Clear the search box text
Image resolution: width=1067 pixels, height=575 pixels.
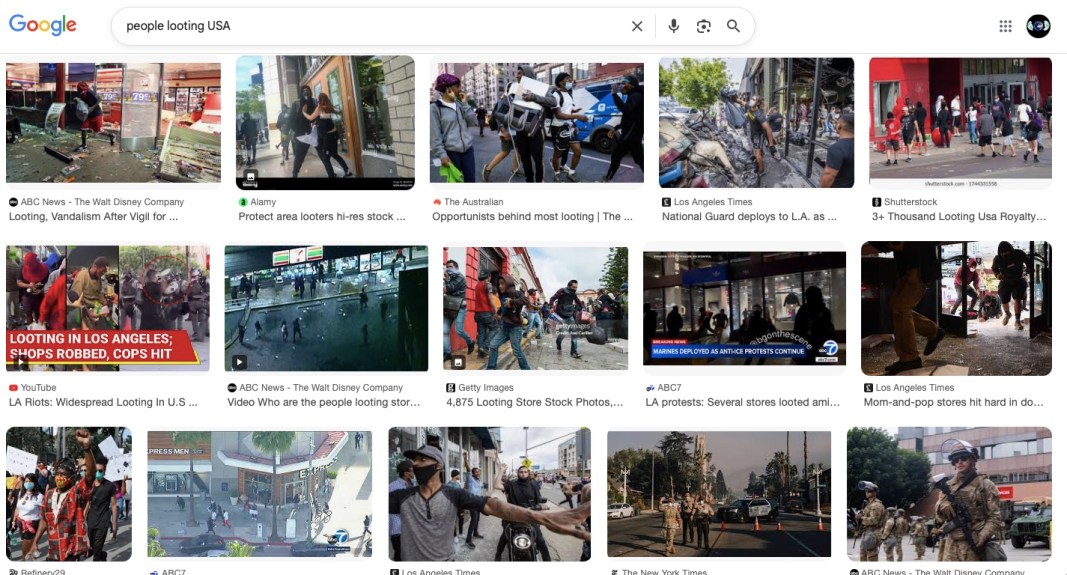coord(636,26)
